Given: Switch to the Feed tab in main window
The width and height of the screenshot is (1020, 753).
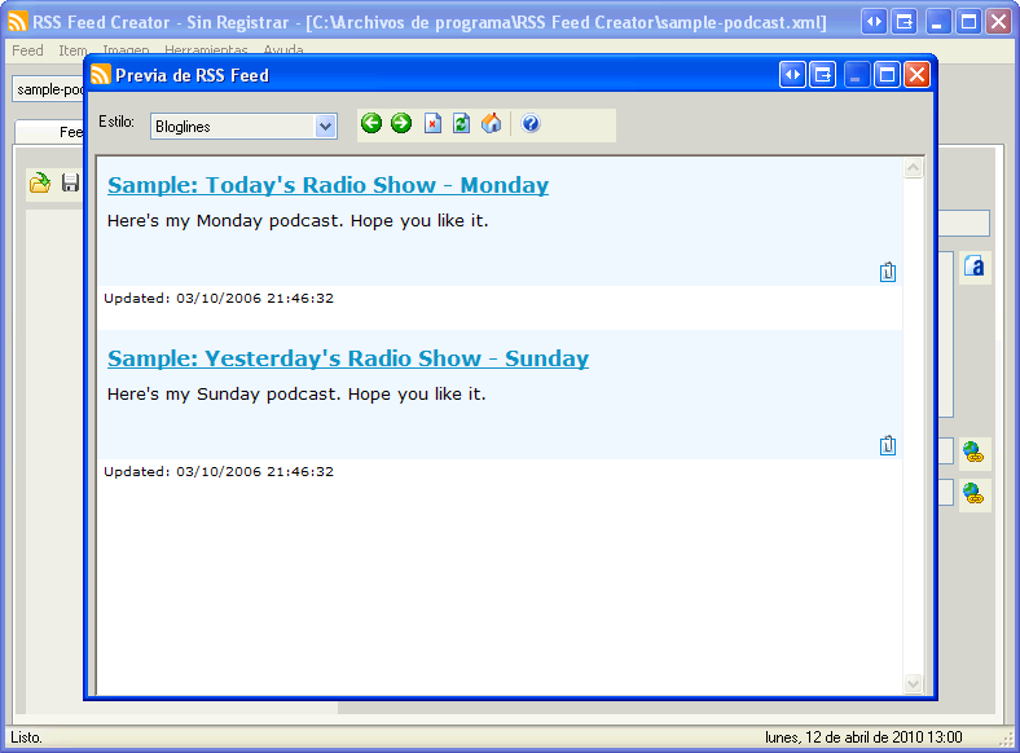Looking at the screenshot, I should 51,132.
